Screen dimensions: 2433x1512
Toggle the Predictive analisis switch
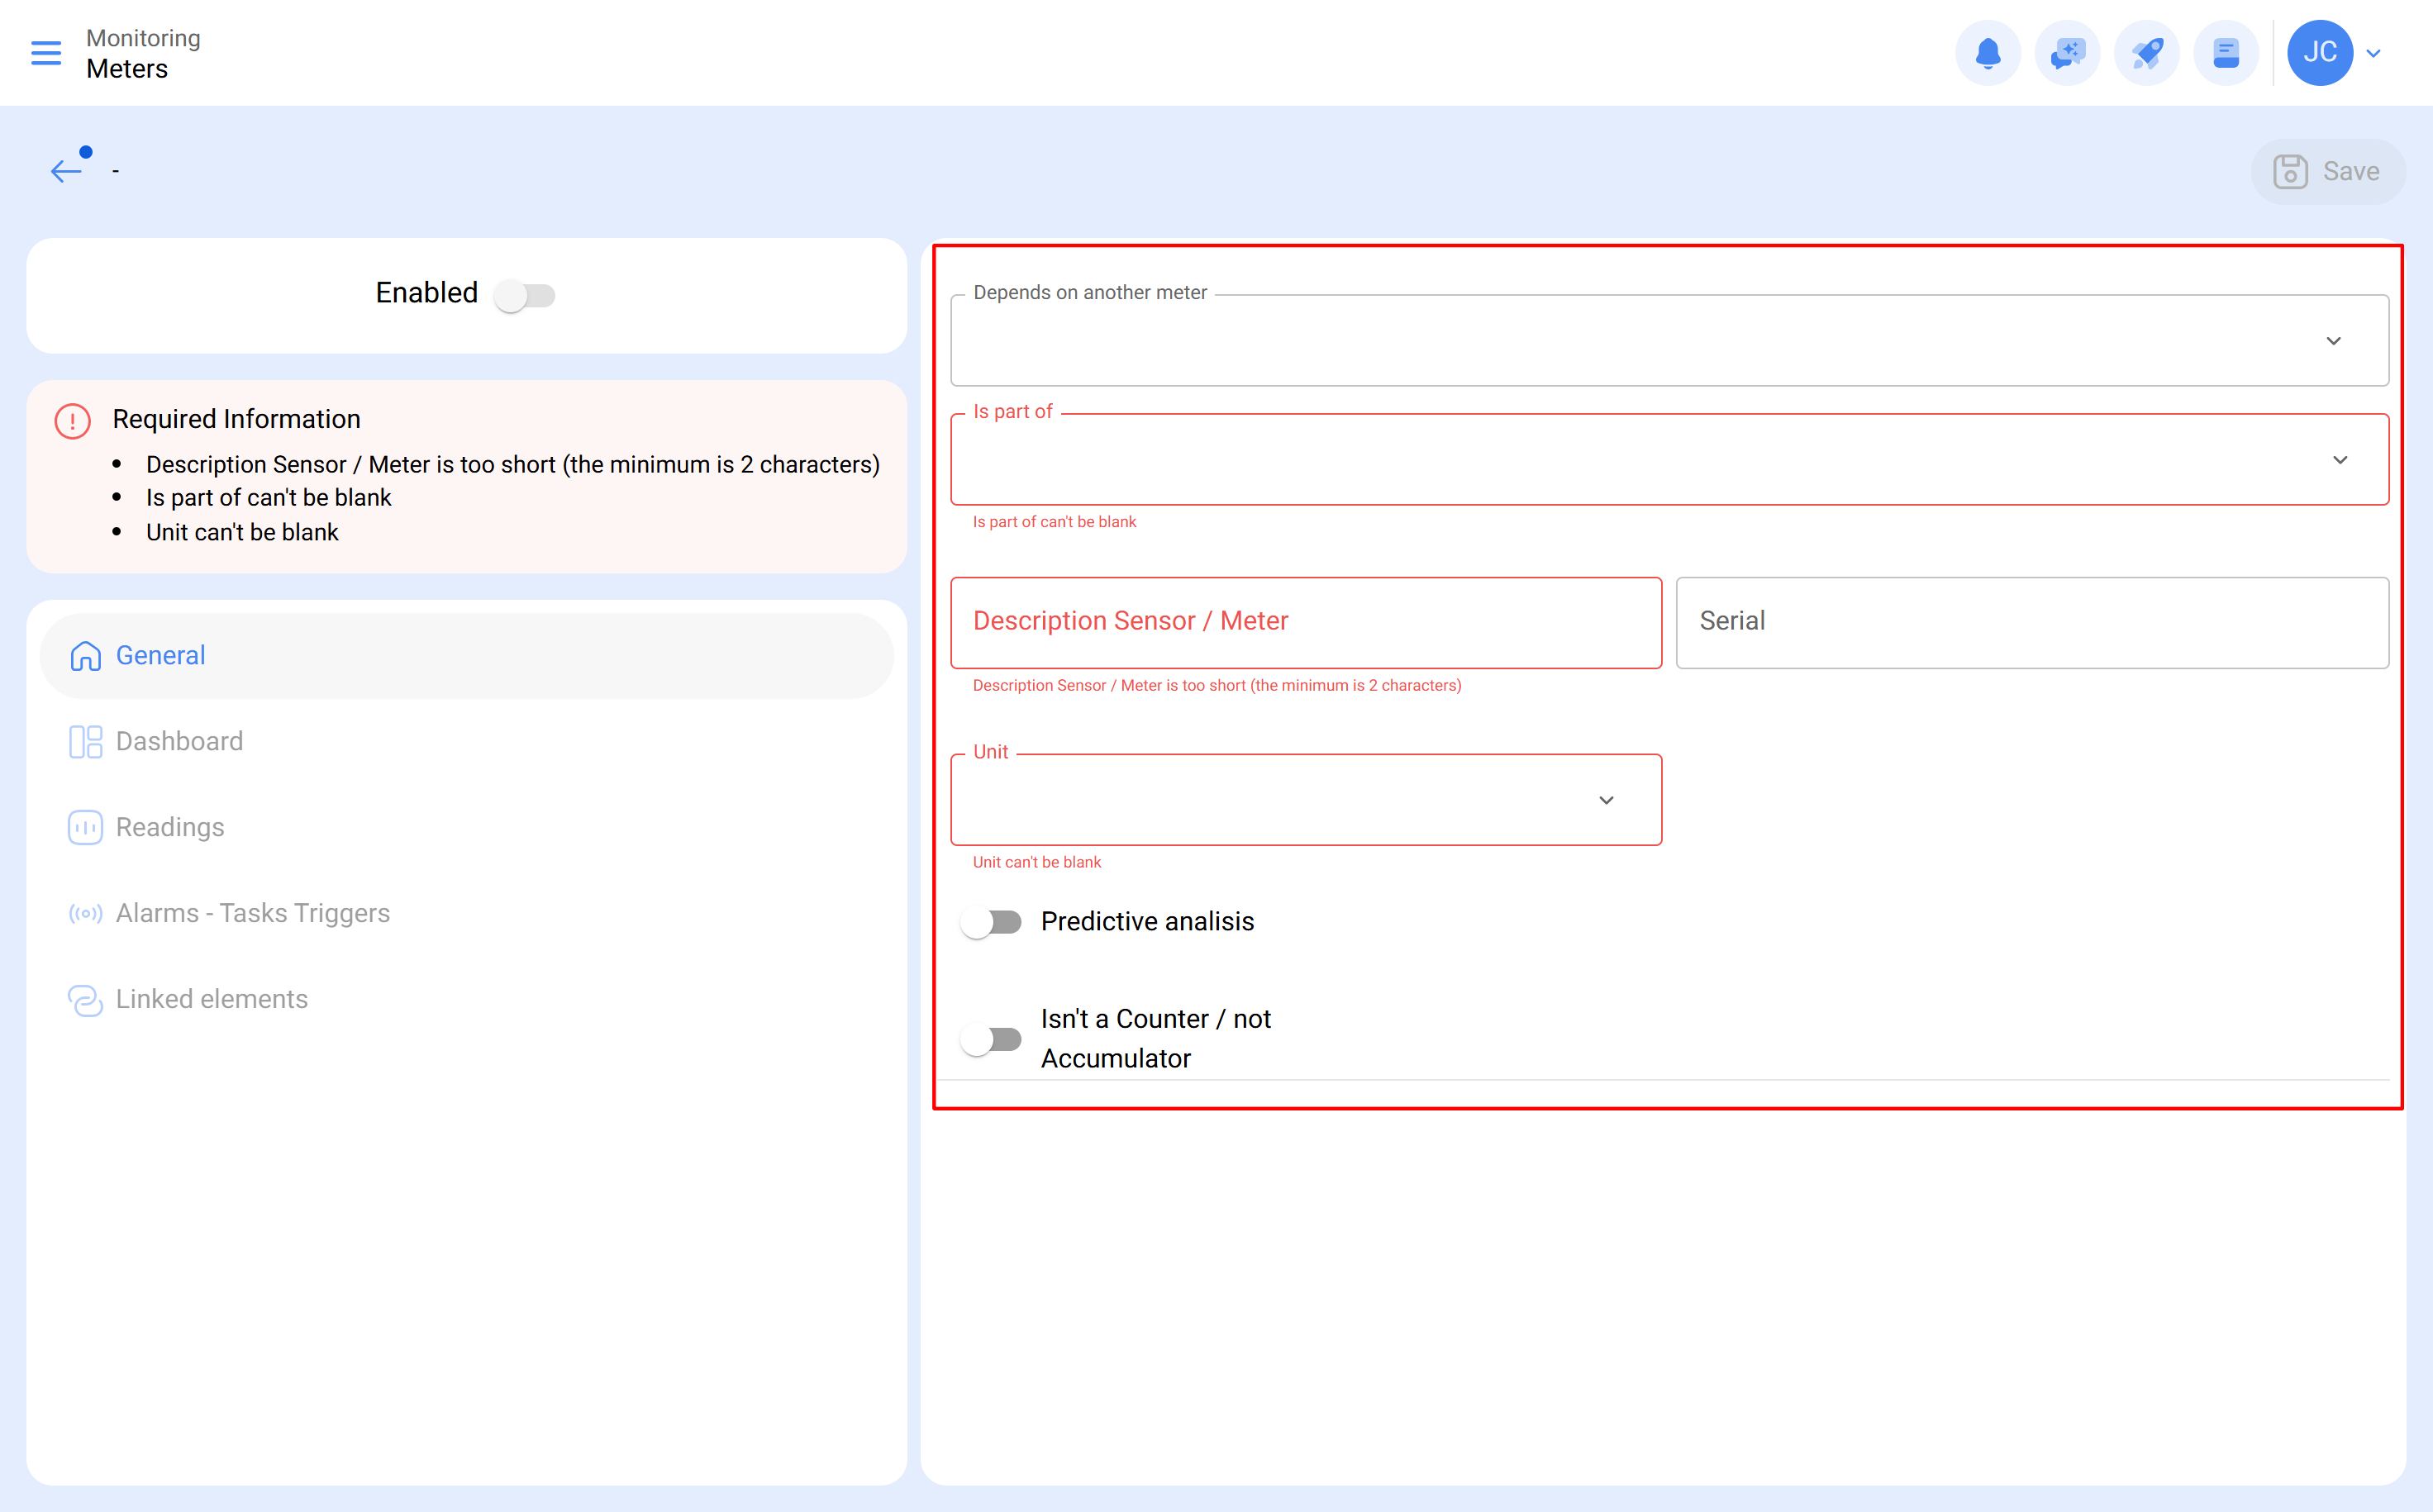coord(991,922)
